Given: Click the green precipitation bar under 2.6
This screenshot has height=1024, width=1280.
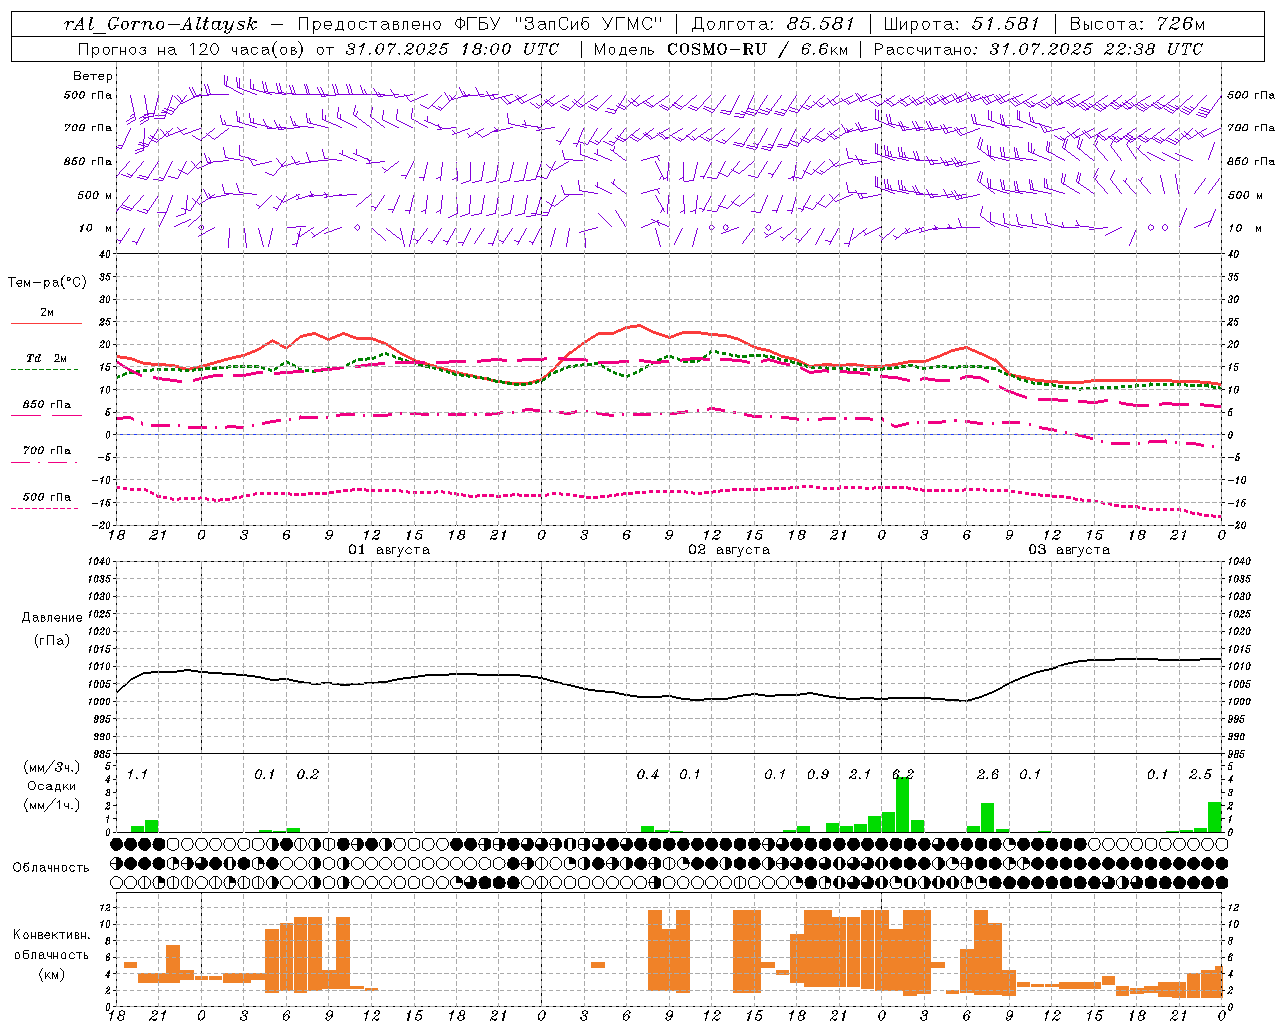Looking at the screenshot, I should pyautogui.click(x=987, y=818).
